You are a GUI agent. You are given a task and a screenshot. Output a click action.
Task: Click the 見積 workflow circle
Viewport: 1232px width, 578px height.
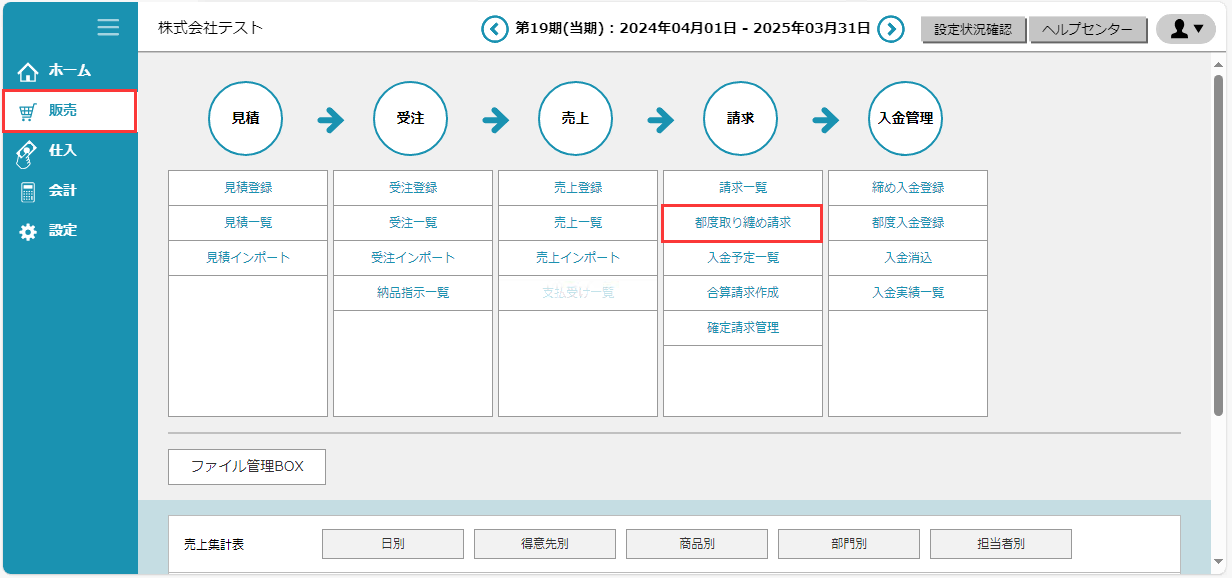(x=245, y=118)
